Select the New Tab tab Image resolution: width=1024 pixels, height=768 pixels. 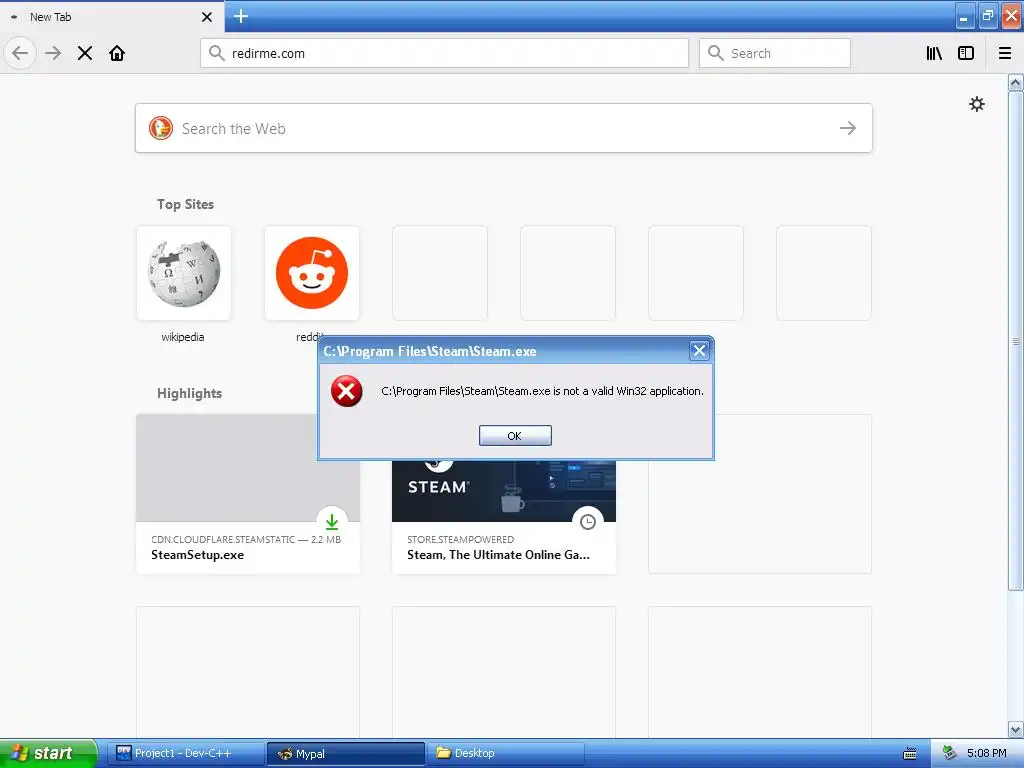click(x=112, y=17)
